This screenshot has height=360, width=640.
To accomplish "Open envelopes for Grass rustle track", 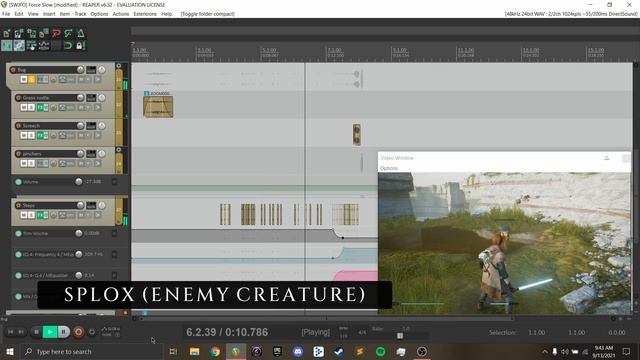I will click(x=53, y=107).
